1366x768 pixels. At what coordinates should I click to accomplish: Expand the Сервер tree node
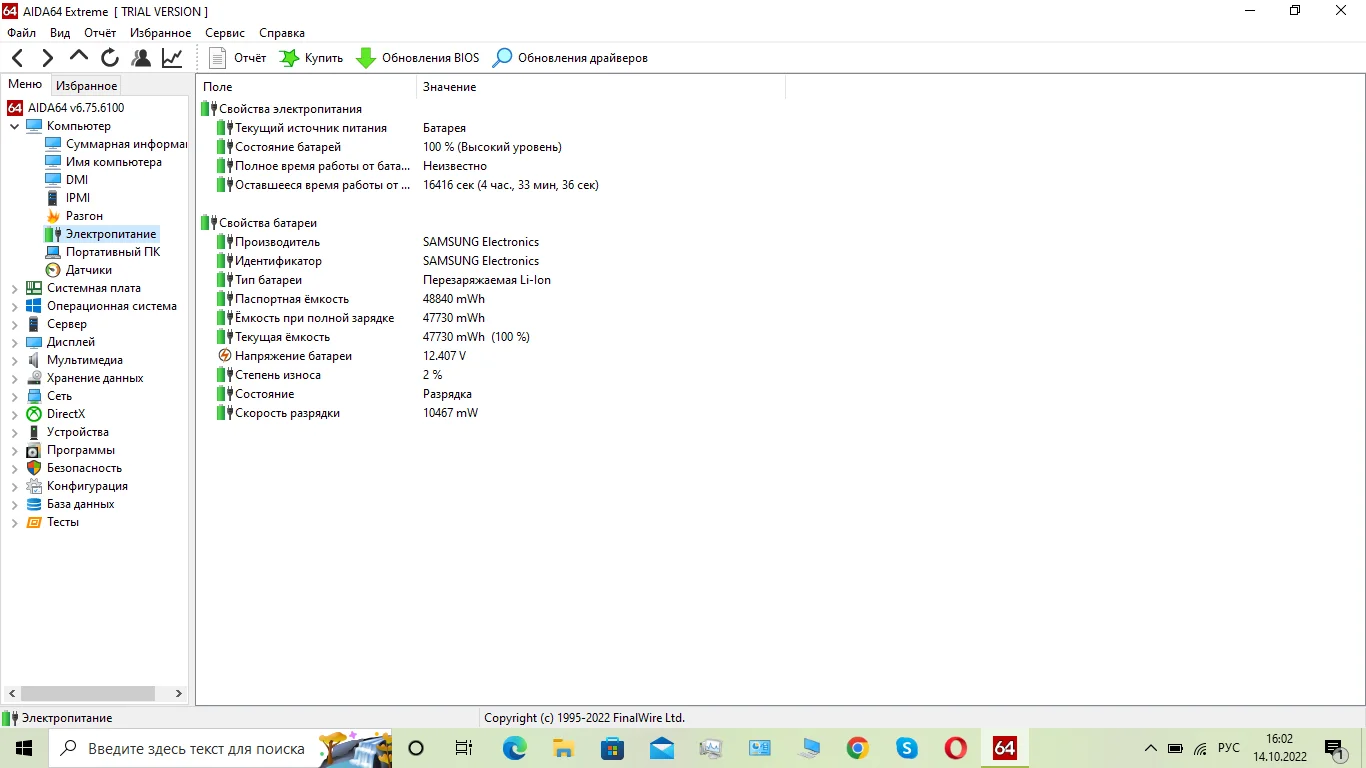coord(14,324)
